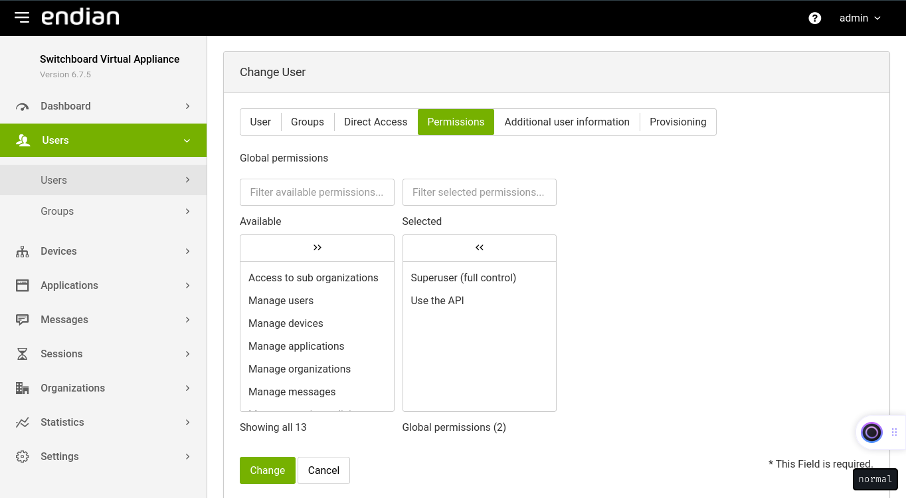
Task: Click the green Change button
Action: [x=267, y=470]
